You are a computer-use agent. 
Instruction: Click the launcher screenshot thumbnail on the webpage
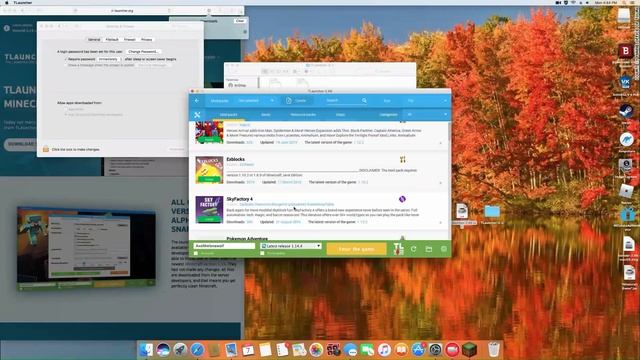pos(86,249)
